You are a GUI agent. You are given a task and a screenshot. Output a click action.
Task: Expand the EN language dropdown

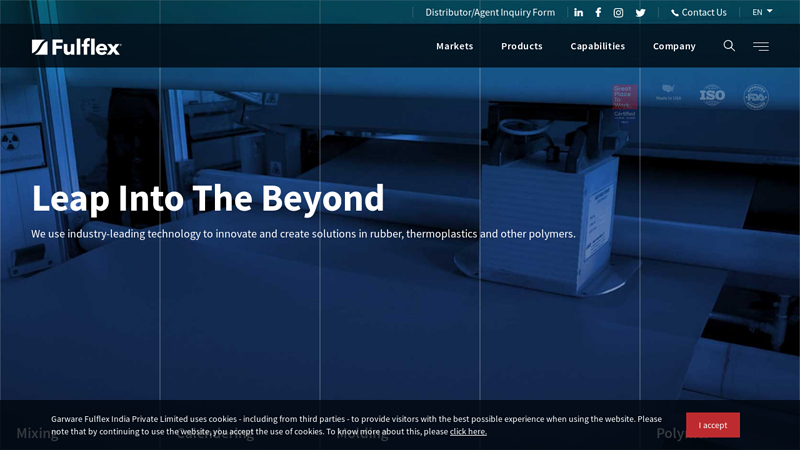point(762,12)
